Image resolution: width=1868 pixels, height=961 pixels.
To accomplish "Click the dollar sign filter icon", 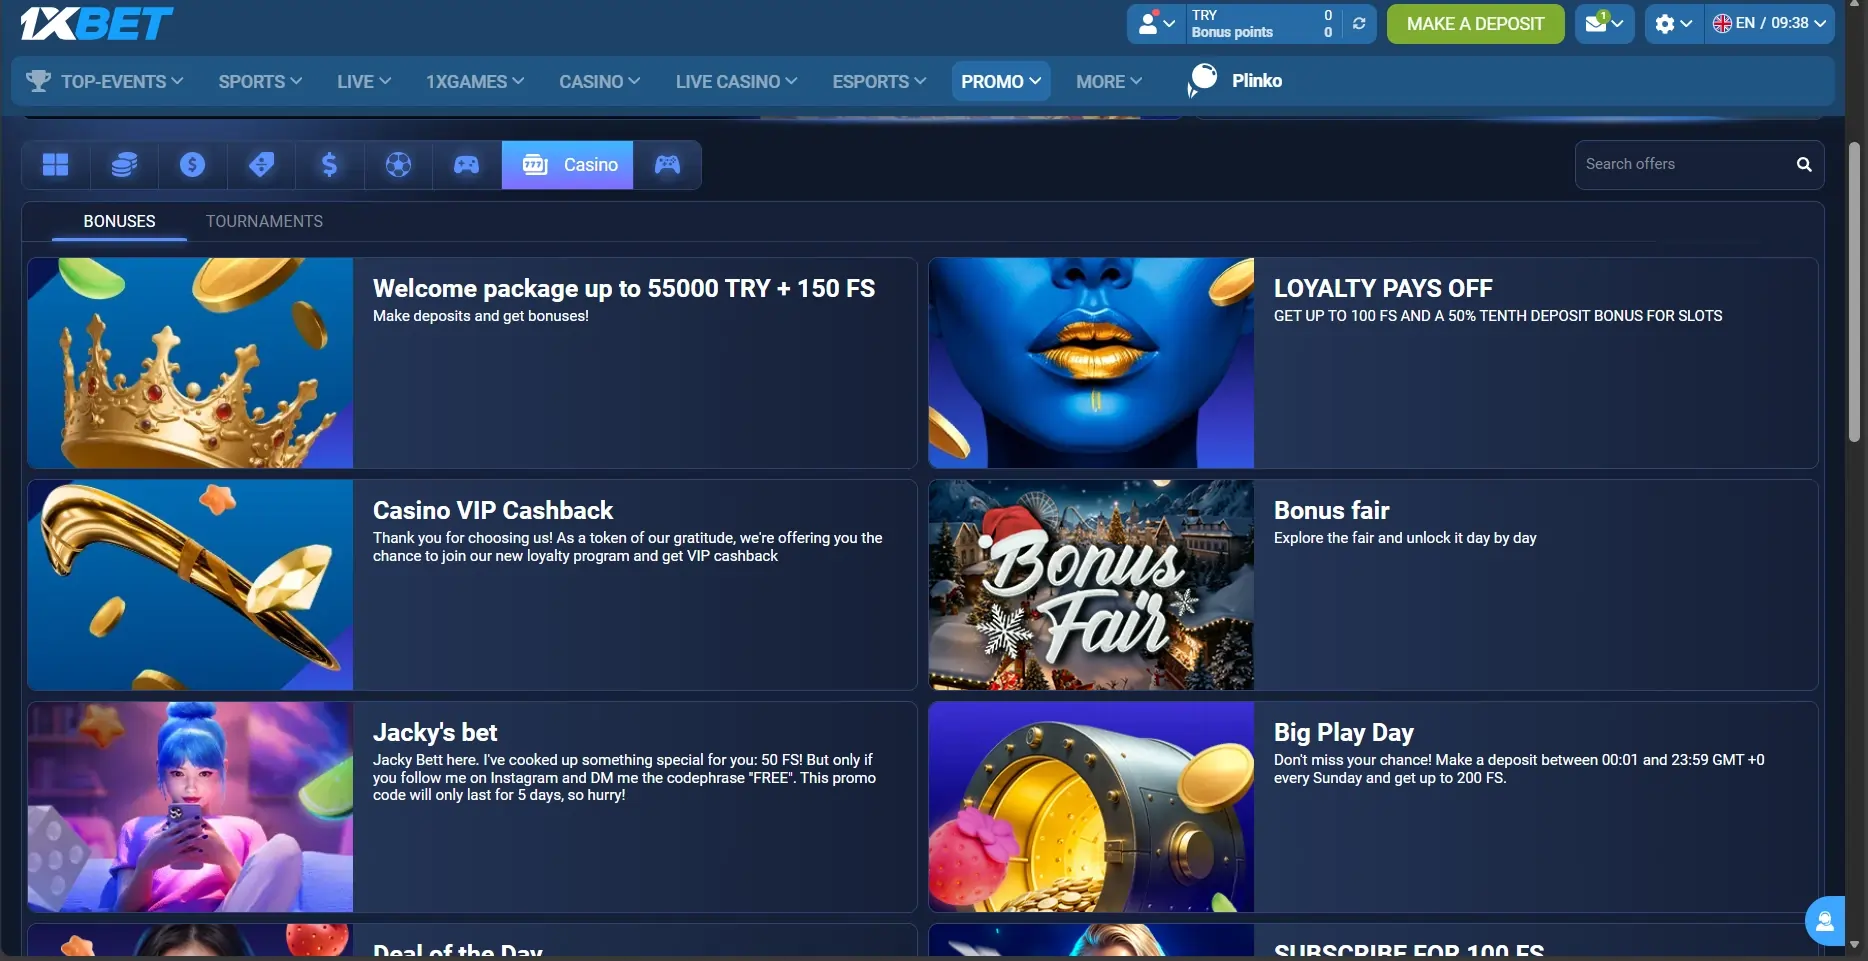I will [x=329, y=164].
